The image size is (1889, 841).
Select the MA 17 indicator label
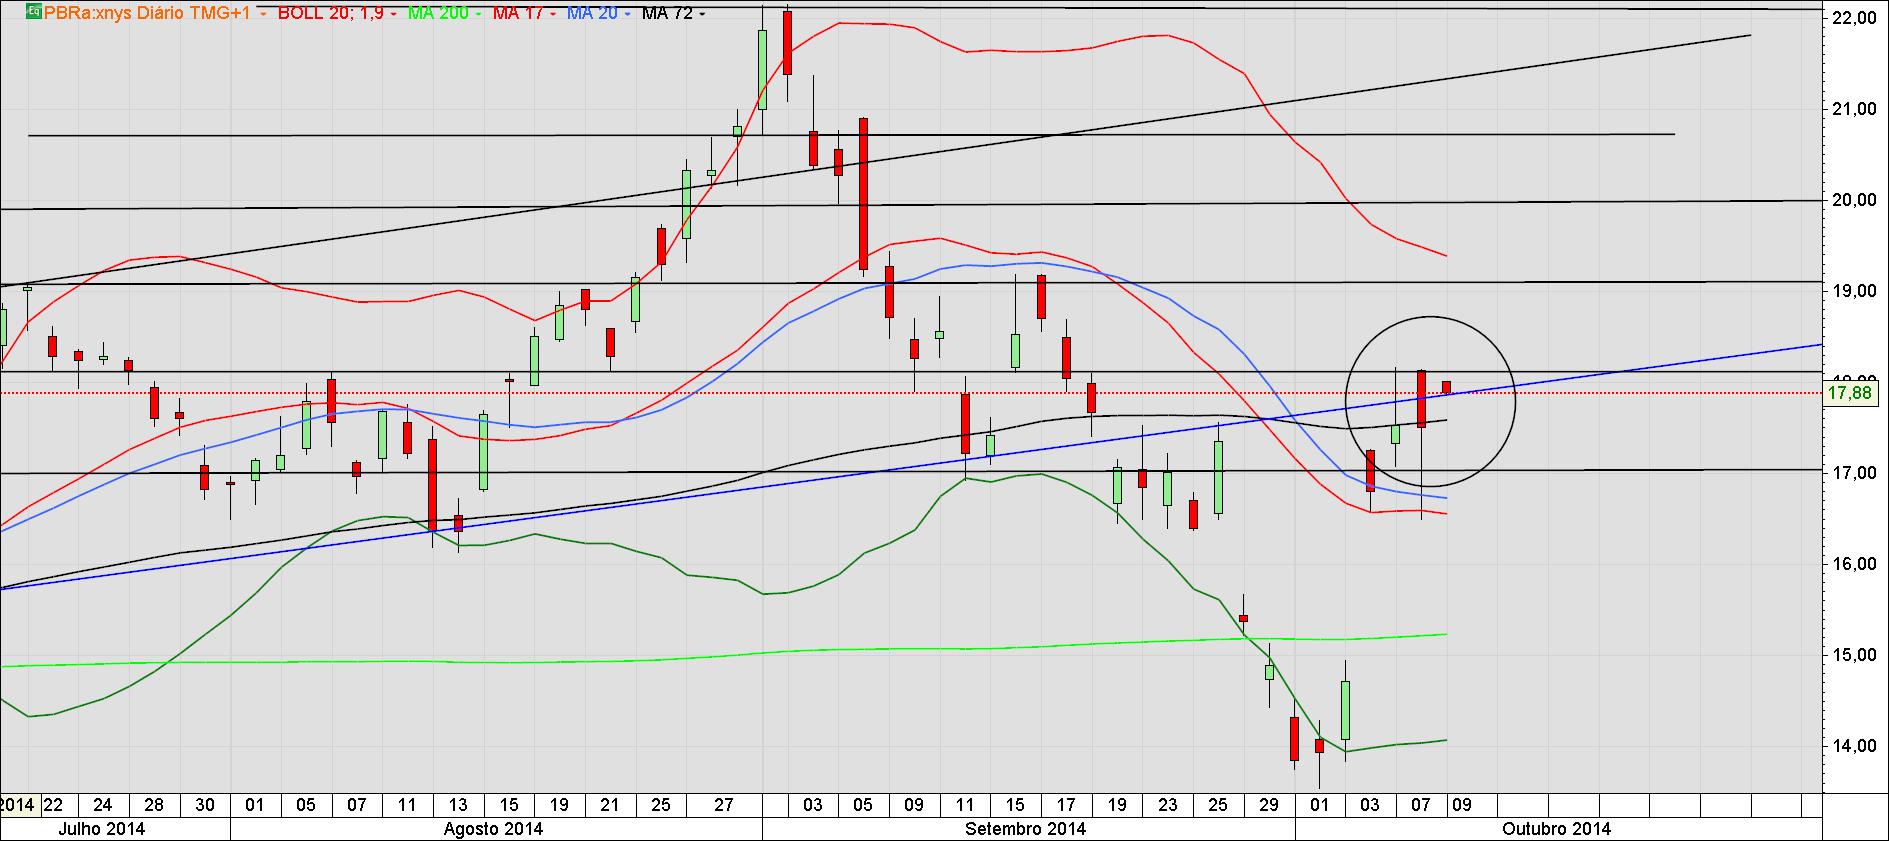[517, 13]
